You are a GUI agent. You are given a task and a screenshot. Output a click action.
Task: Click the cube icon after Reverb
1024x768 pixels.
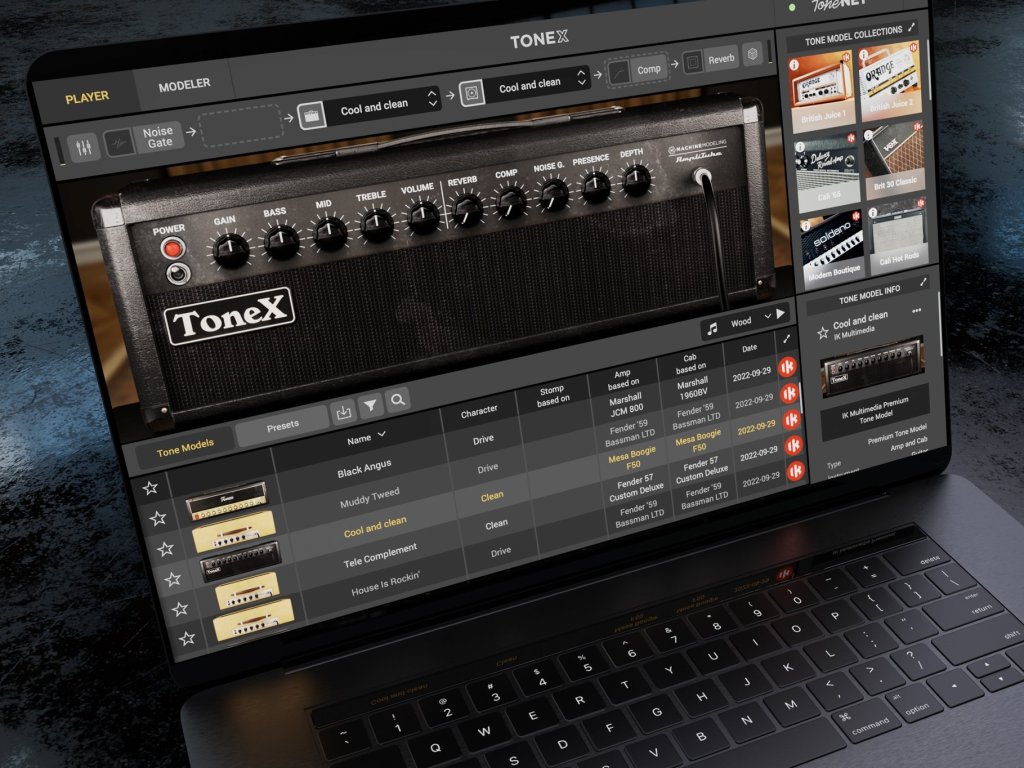point(752,54)
